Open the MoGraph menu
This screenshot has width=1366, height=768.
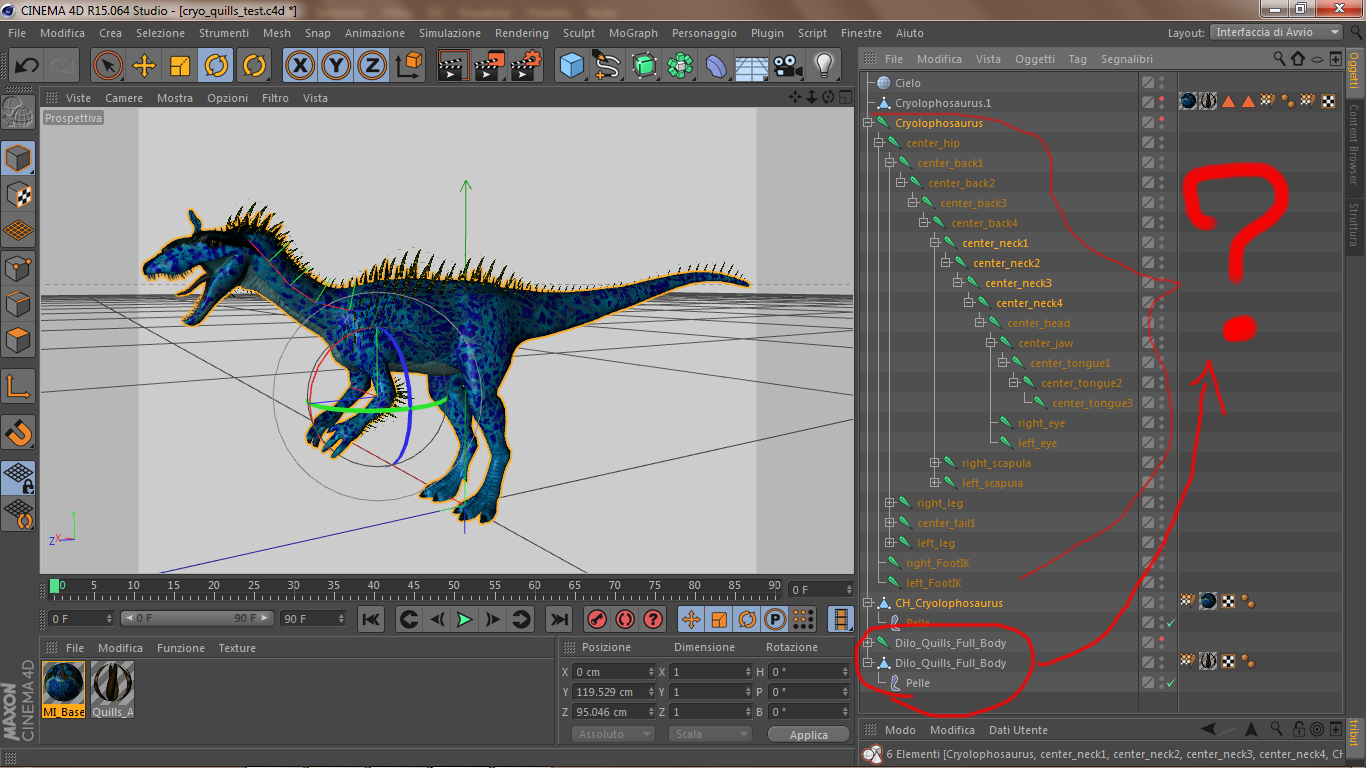point(633,33)
